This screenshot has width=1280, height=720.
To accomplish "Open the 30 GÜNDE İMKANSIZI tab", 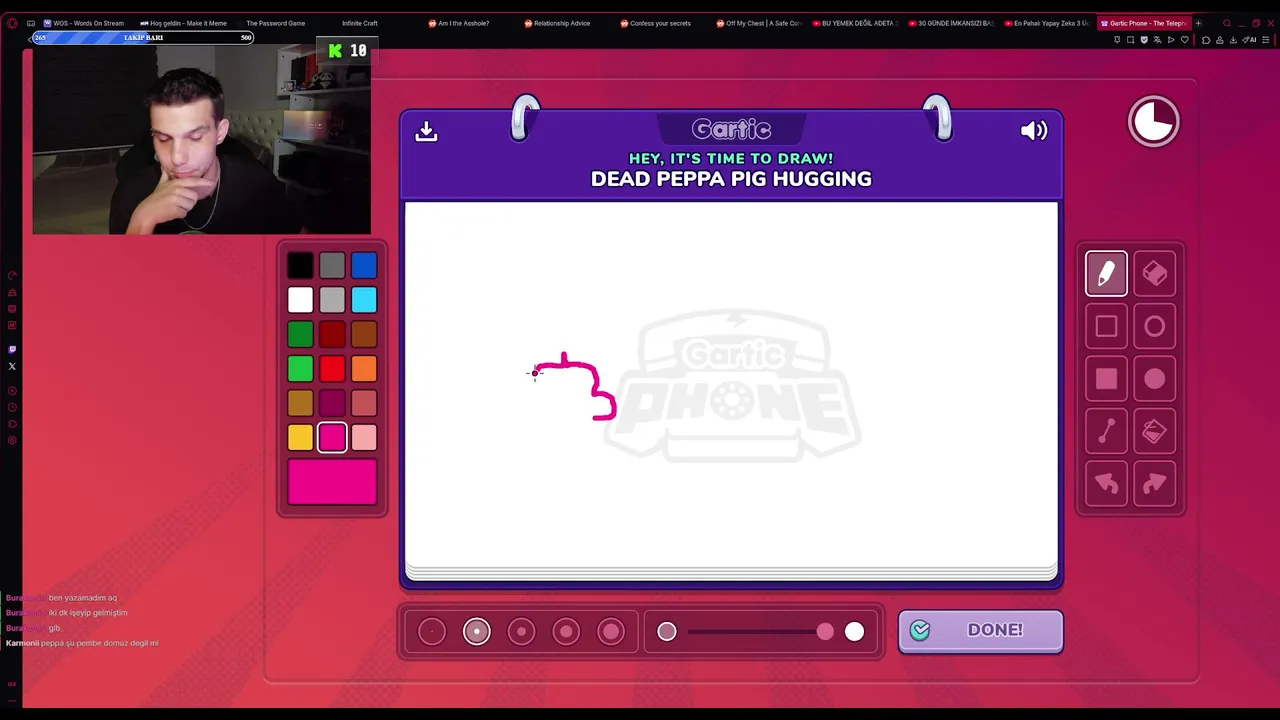I will tap(951, 23).
